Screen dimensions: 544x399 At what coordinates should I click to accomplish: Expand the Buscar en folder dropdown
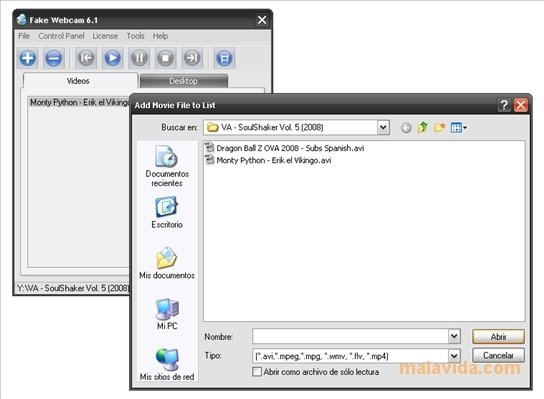coord(383,127)
